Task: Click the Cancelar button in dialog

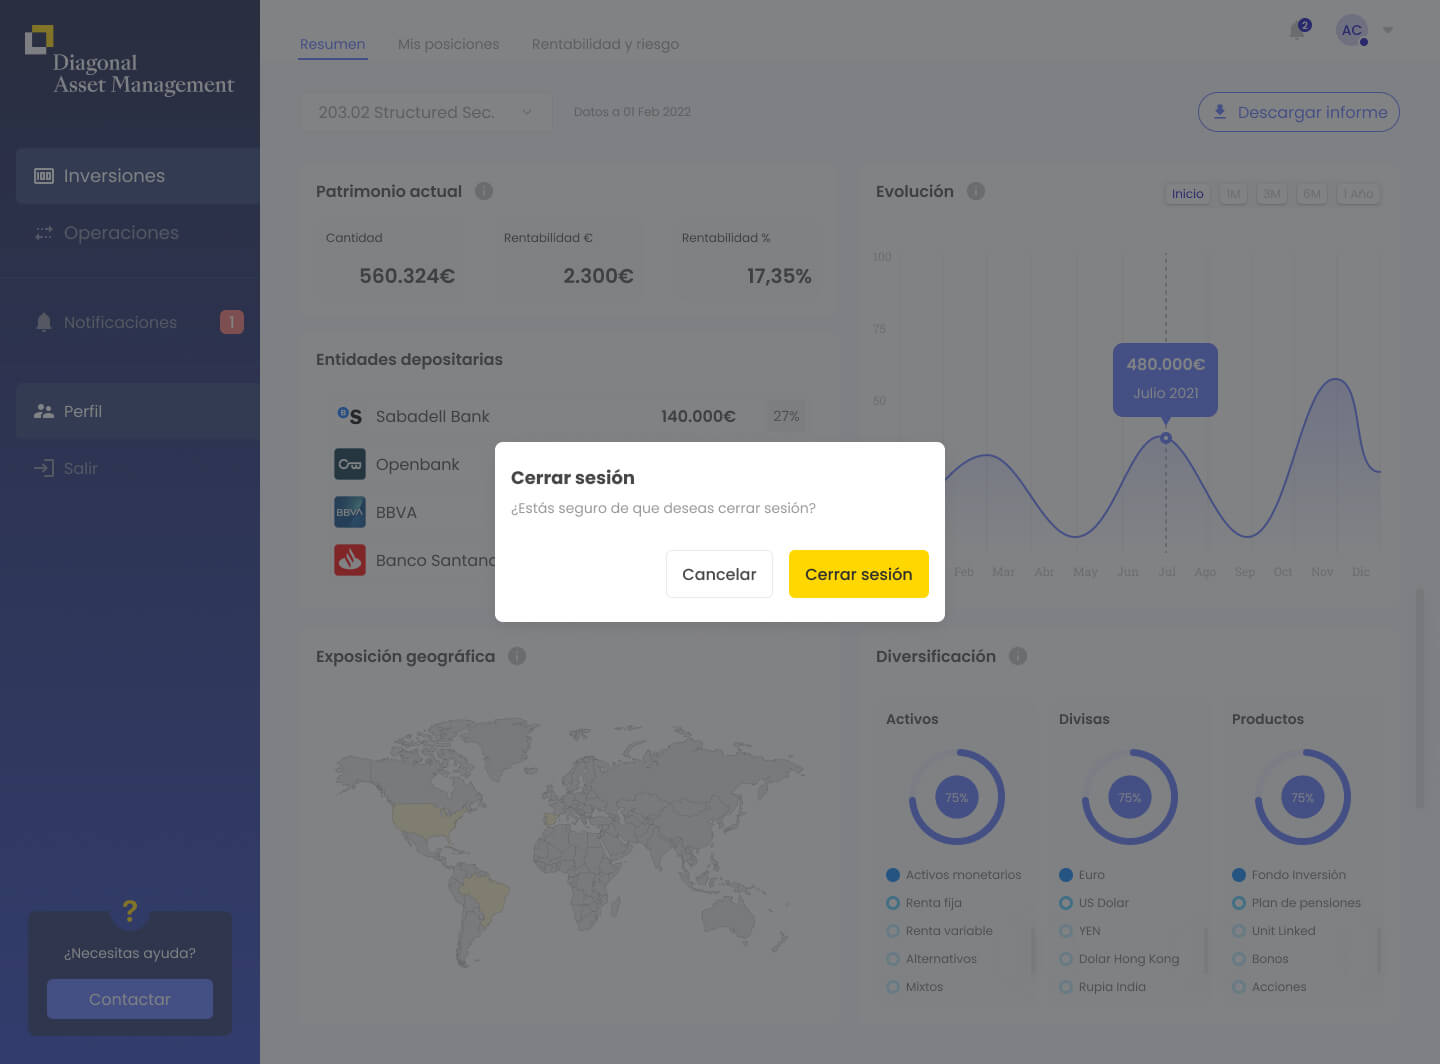Action: pyautogui.click(x=719, y=574)
